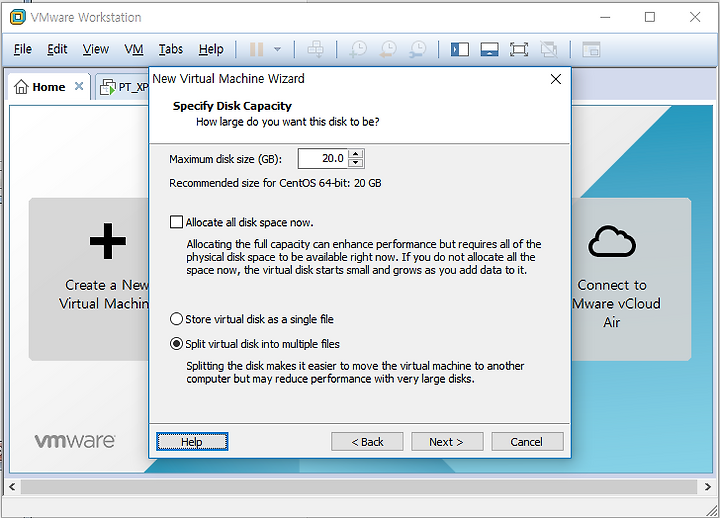Viewport: 720px width, 518px height.
Task: Click the Cancel button
Action: [x=527, y=442]
